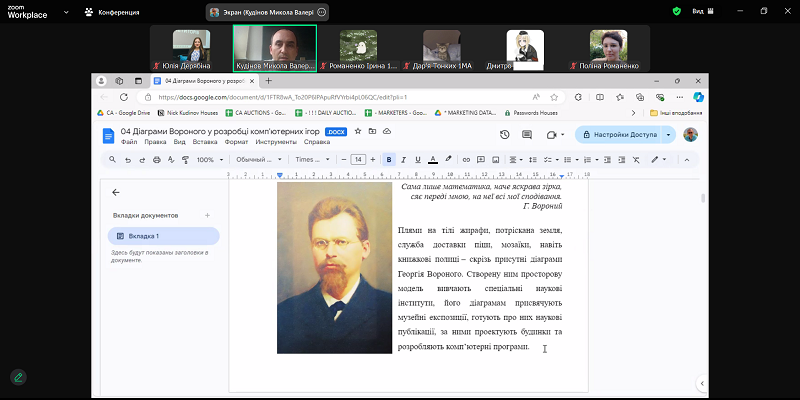This screenshot has height=400, width=800.
Task: Open the Edge Read aloud icon
Action: (536, 97)
